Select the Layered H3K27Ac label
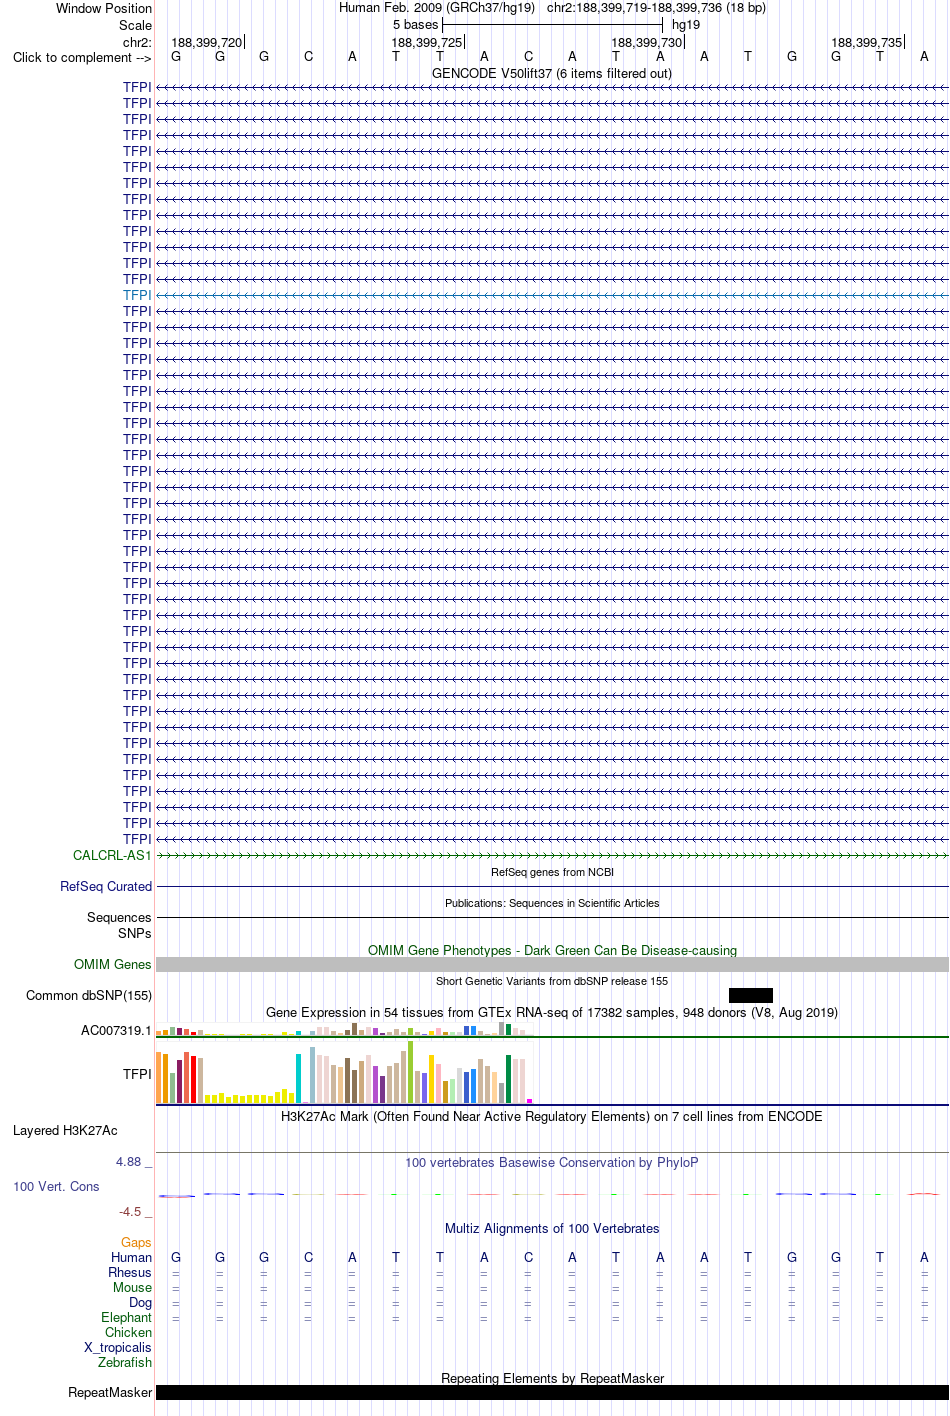 [x=65, y=1130]
